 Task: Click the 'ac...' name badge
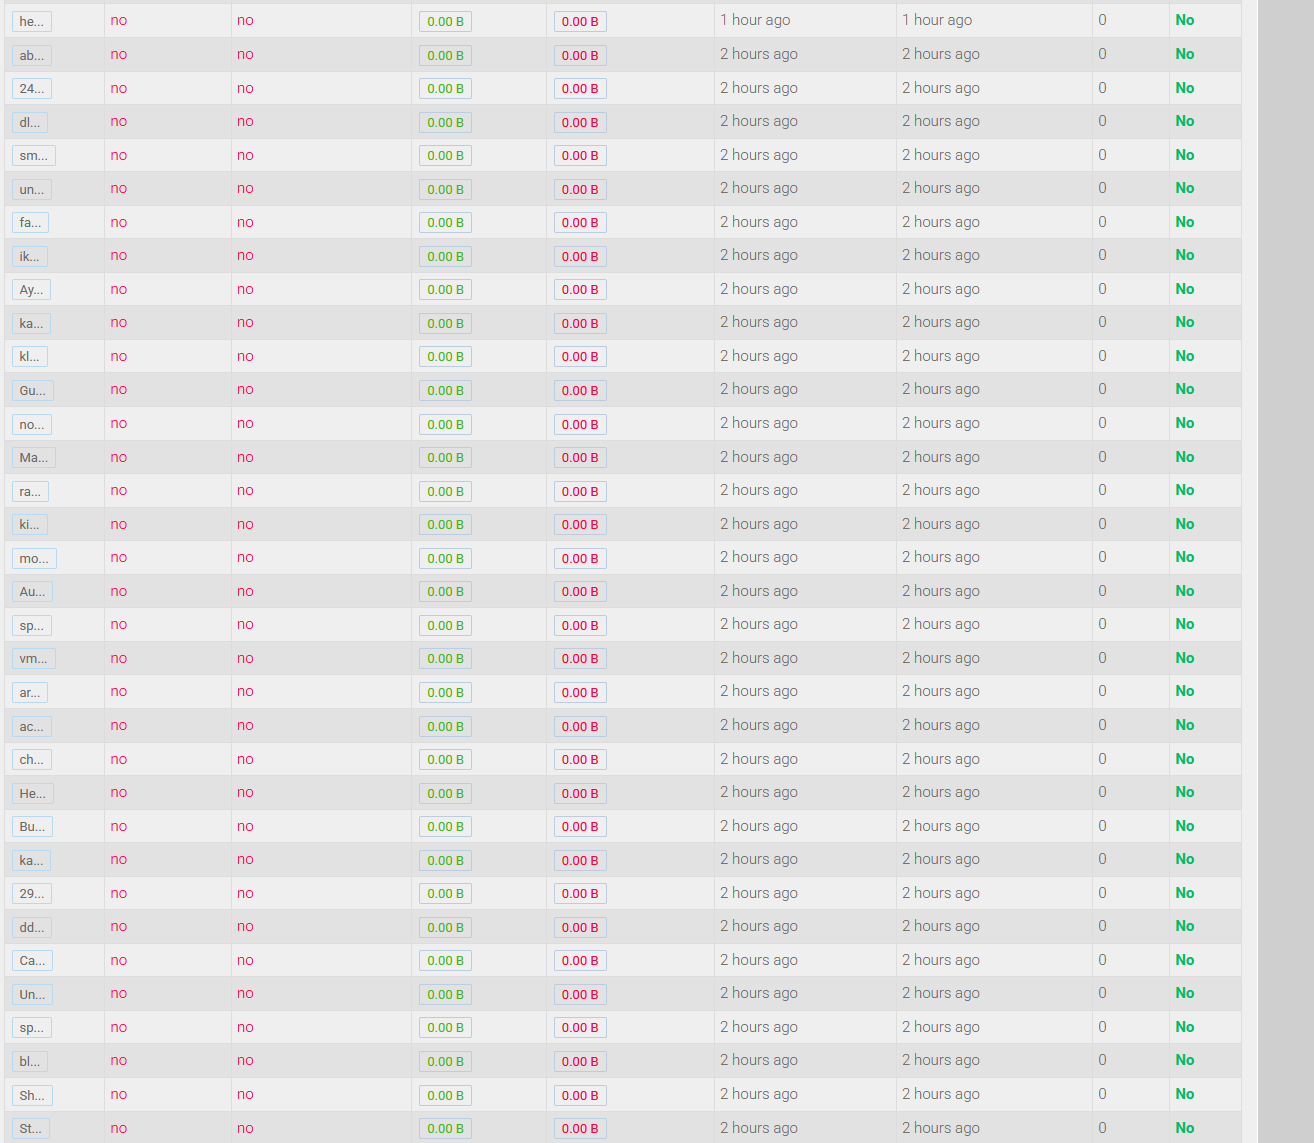[x=31, y=726]
